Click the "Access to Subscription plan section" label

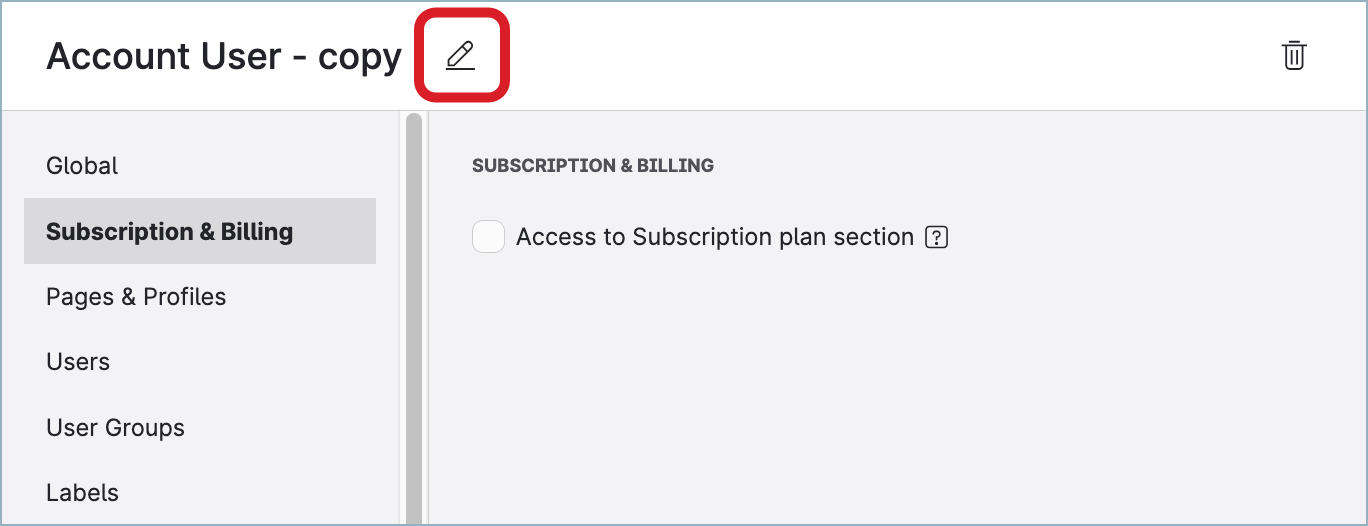tap(715, 237)
